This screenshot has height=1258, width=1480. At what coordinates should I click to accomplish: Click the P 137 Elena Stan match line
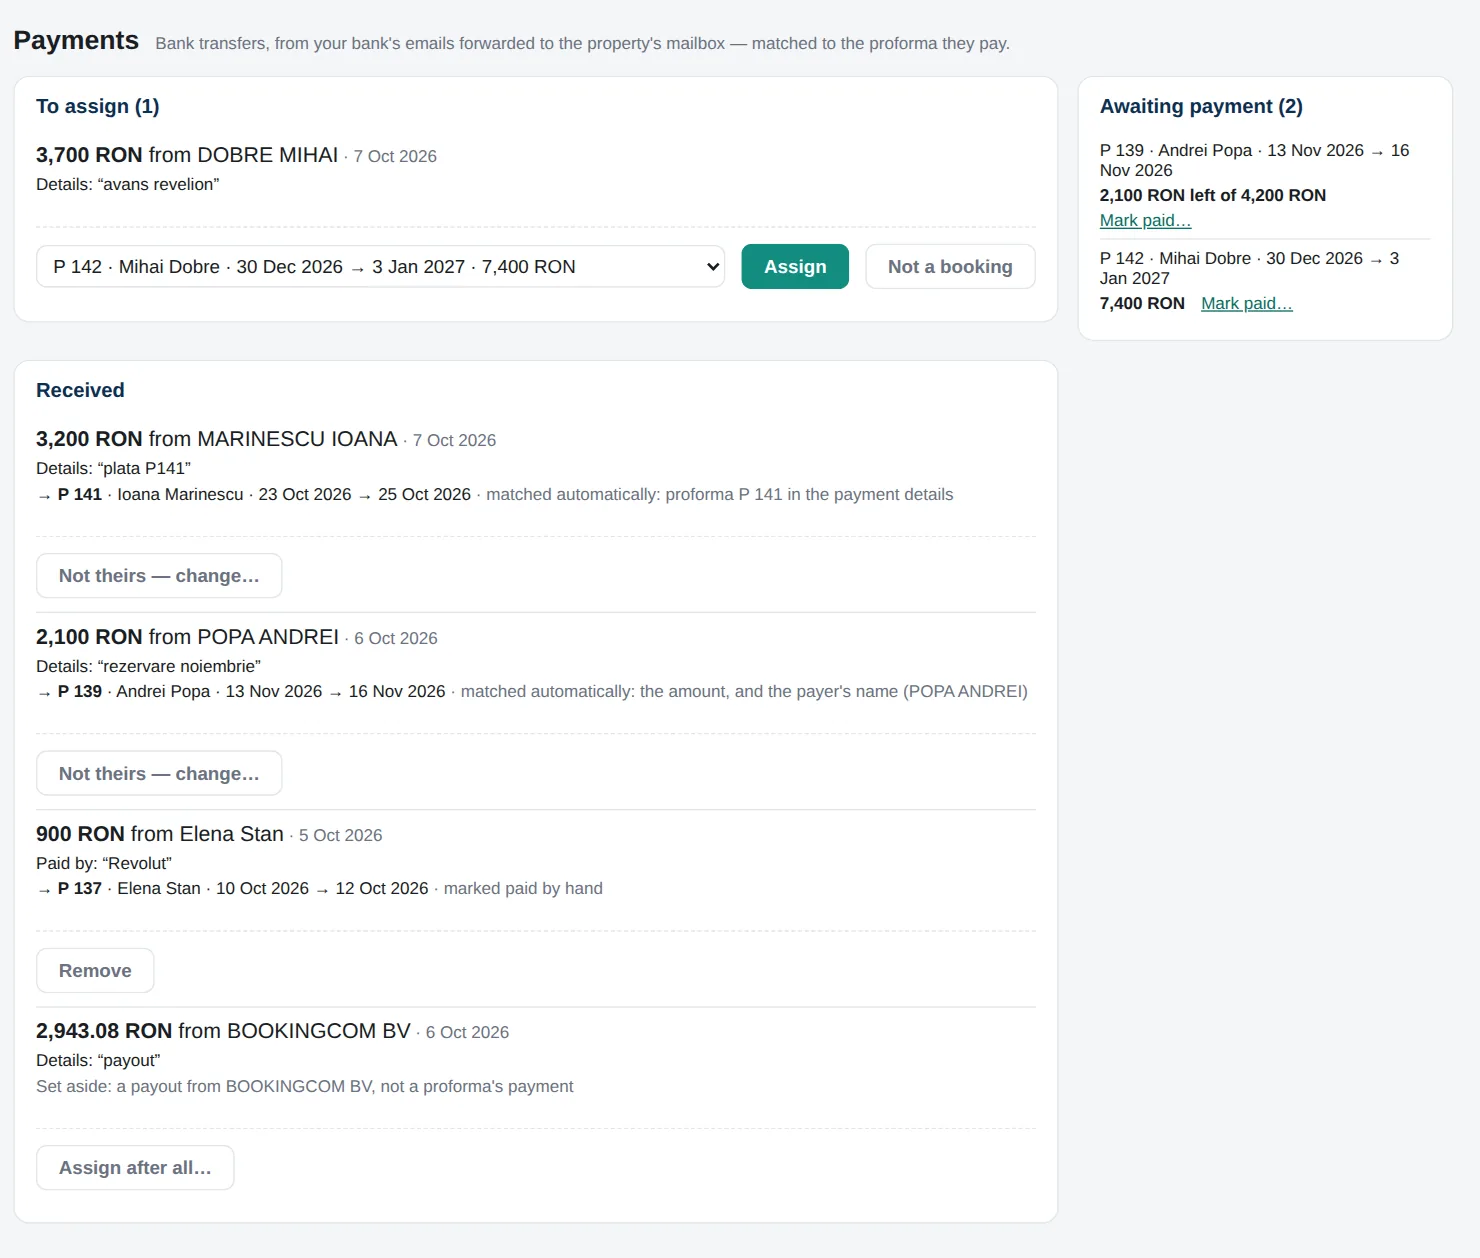319,889
